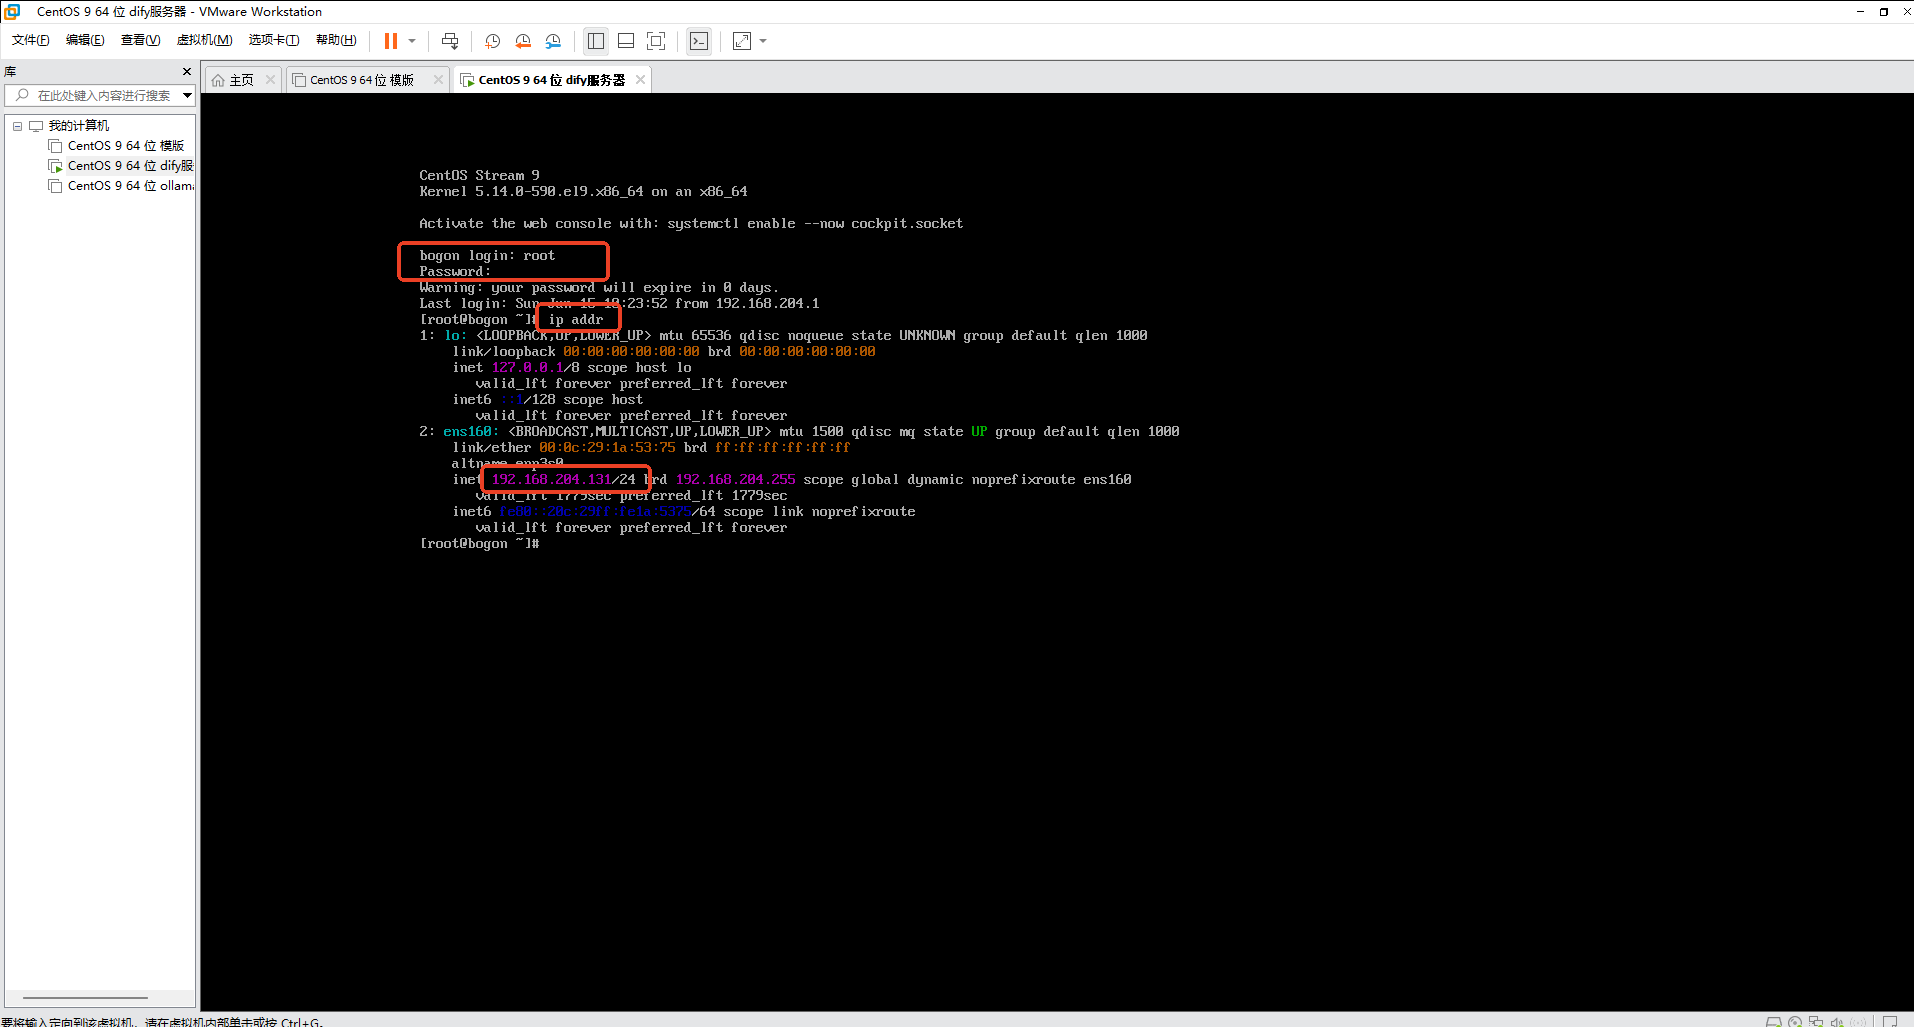Click the running VM icon on dify tab
The width and height of the screenshot is (1914, 1027).
pyautogui.click(x=467, y=80)
